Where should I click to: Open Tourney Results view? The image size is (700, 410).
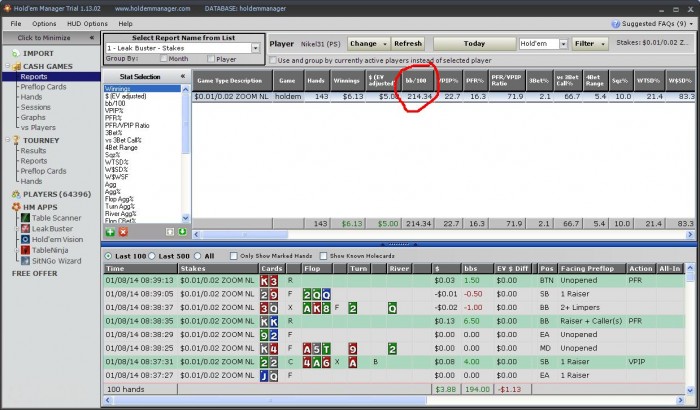click(33, 151)
